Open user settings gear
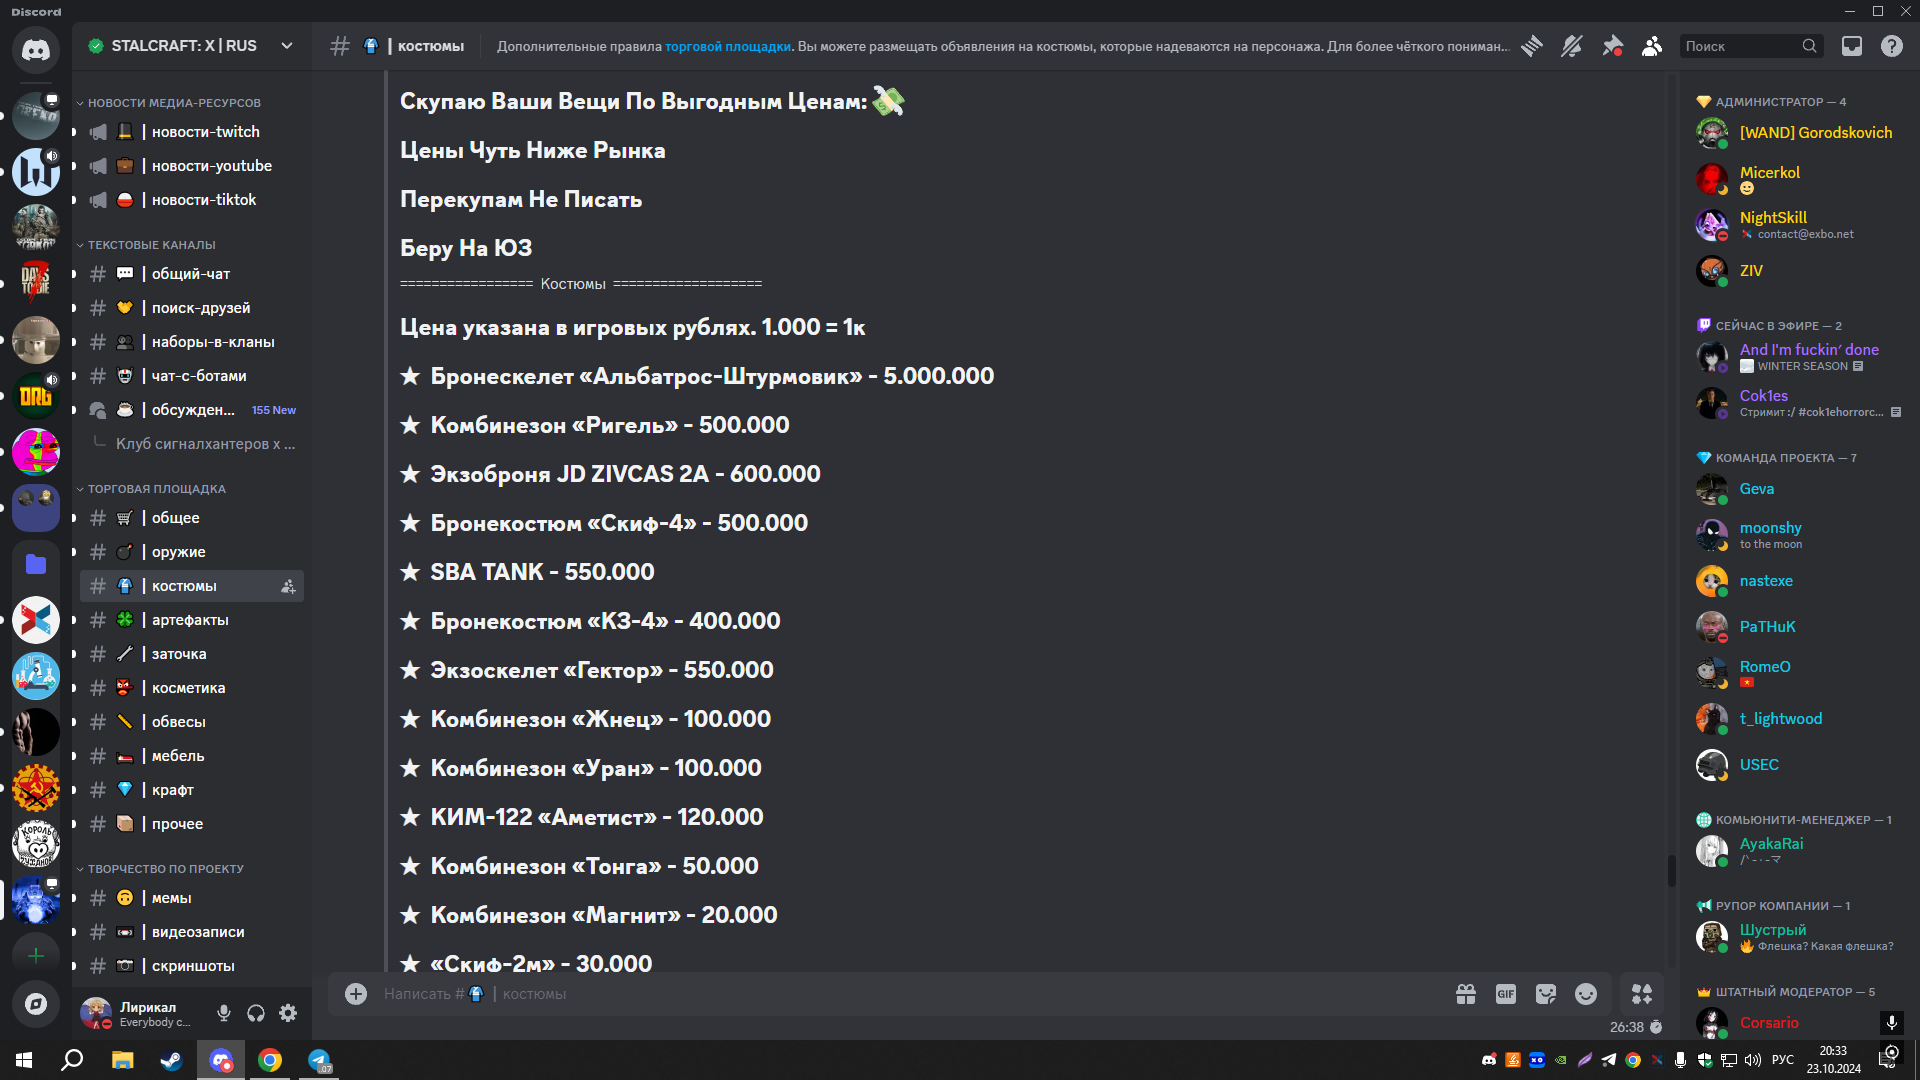Viewport: 1920px width, 1080px height. point(288,1013)
